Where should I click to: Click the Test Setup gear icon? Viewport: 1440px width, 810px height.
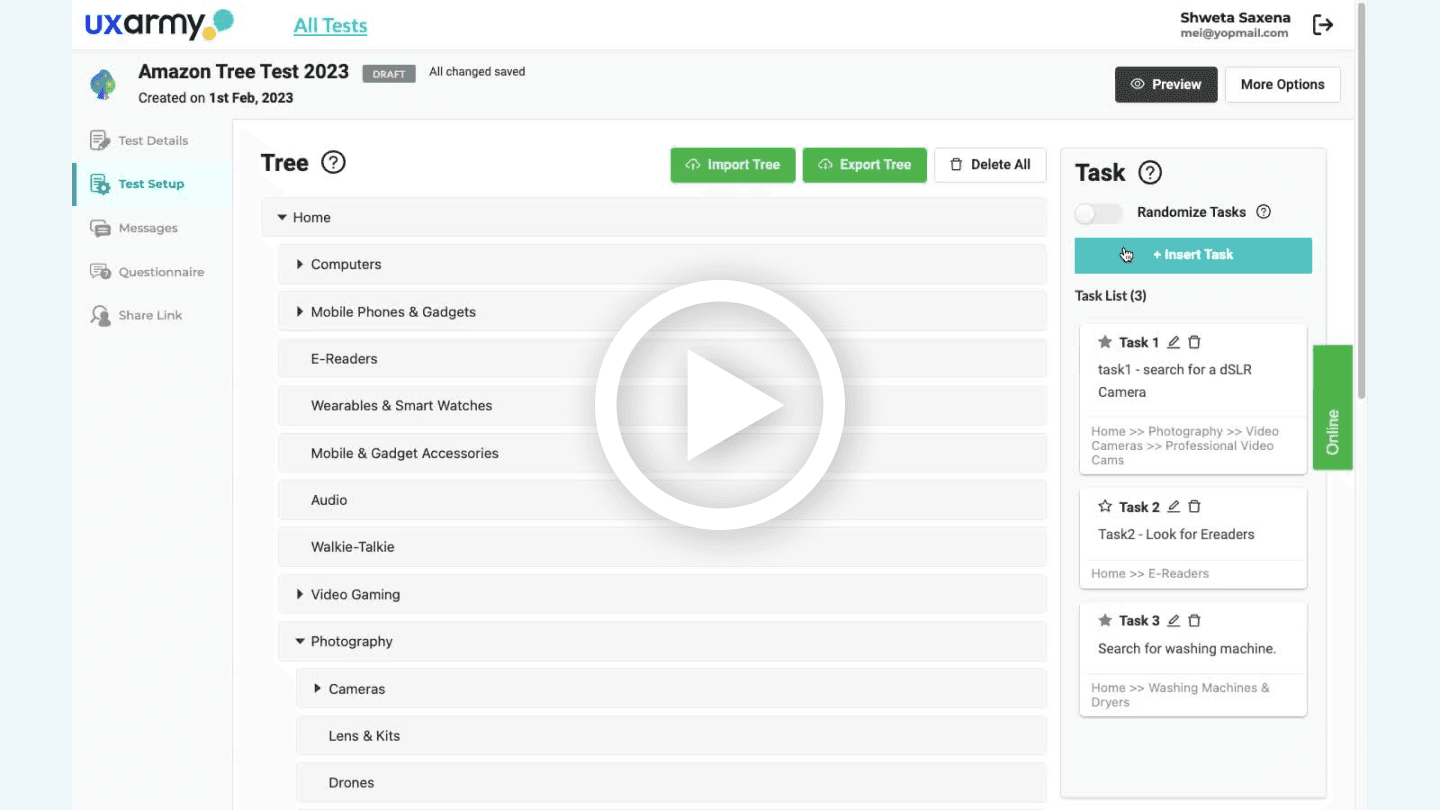100,184
